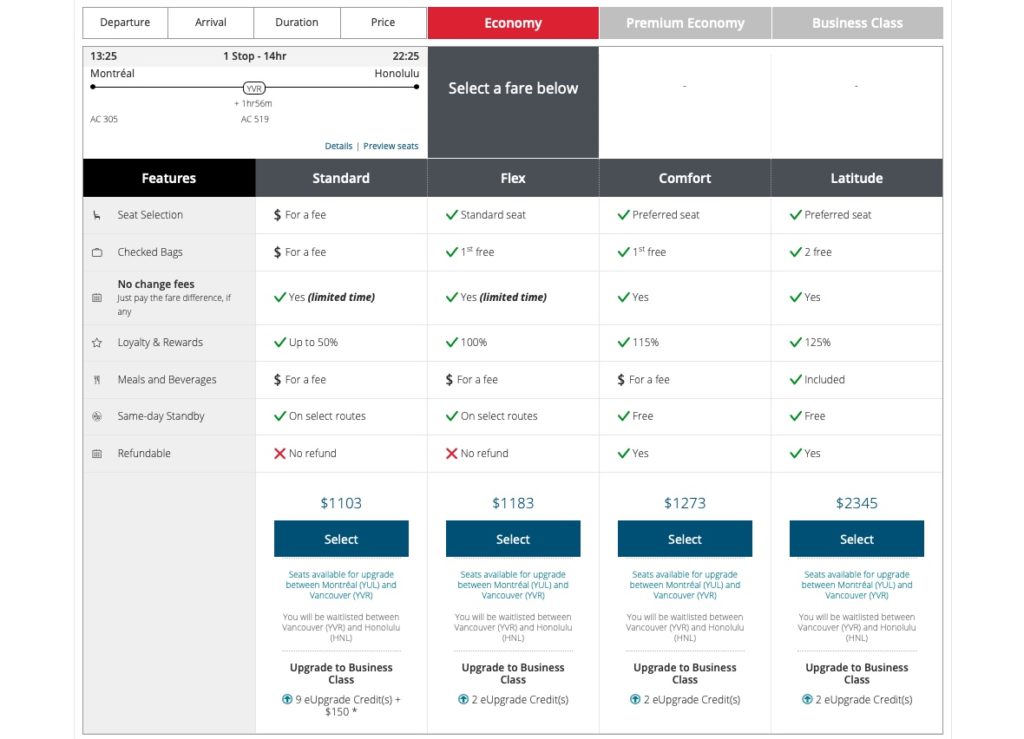Click the eUpgrade arrow icon under Latitude
This screenshot has height=739, width=1024.
(x=807, y=700)
